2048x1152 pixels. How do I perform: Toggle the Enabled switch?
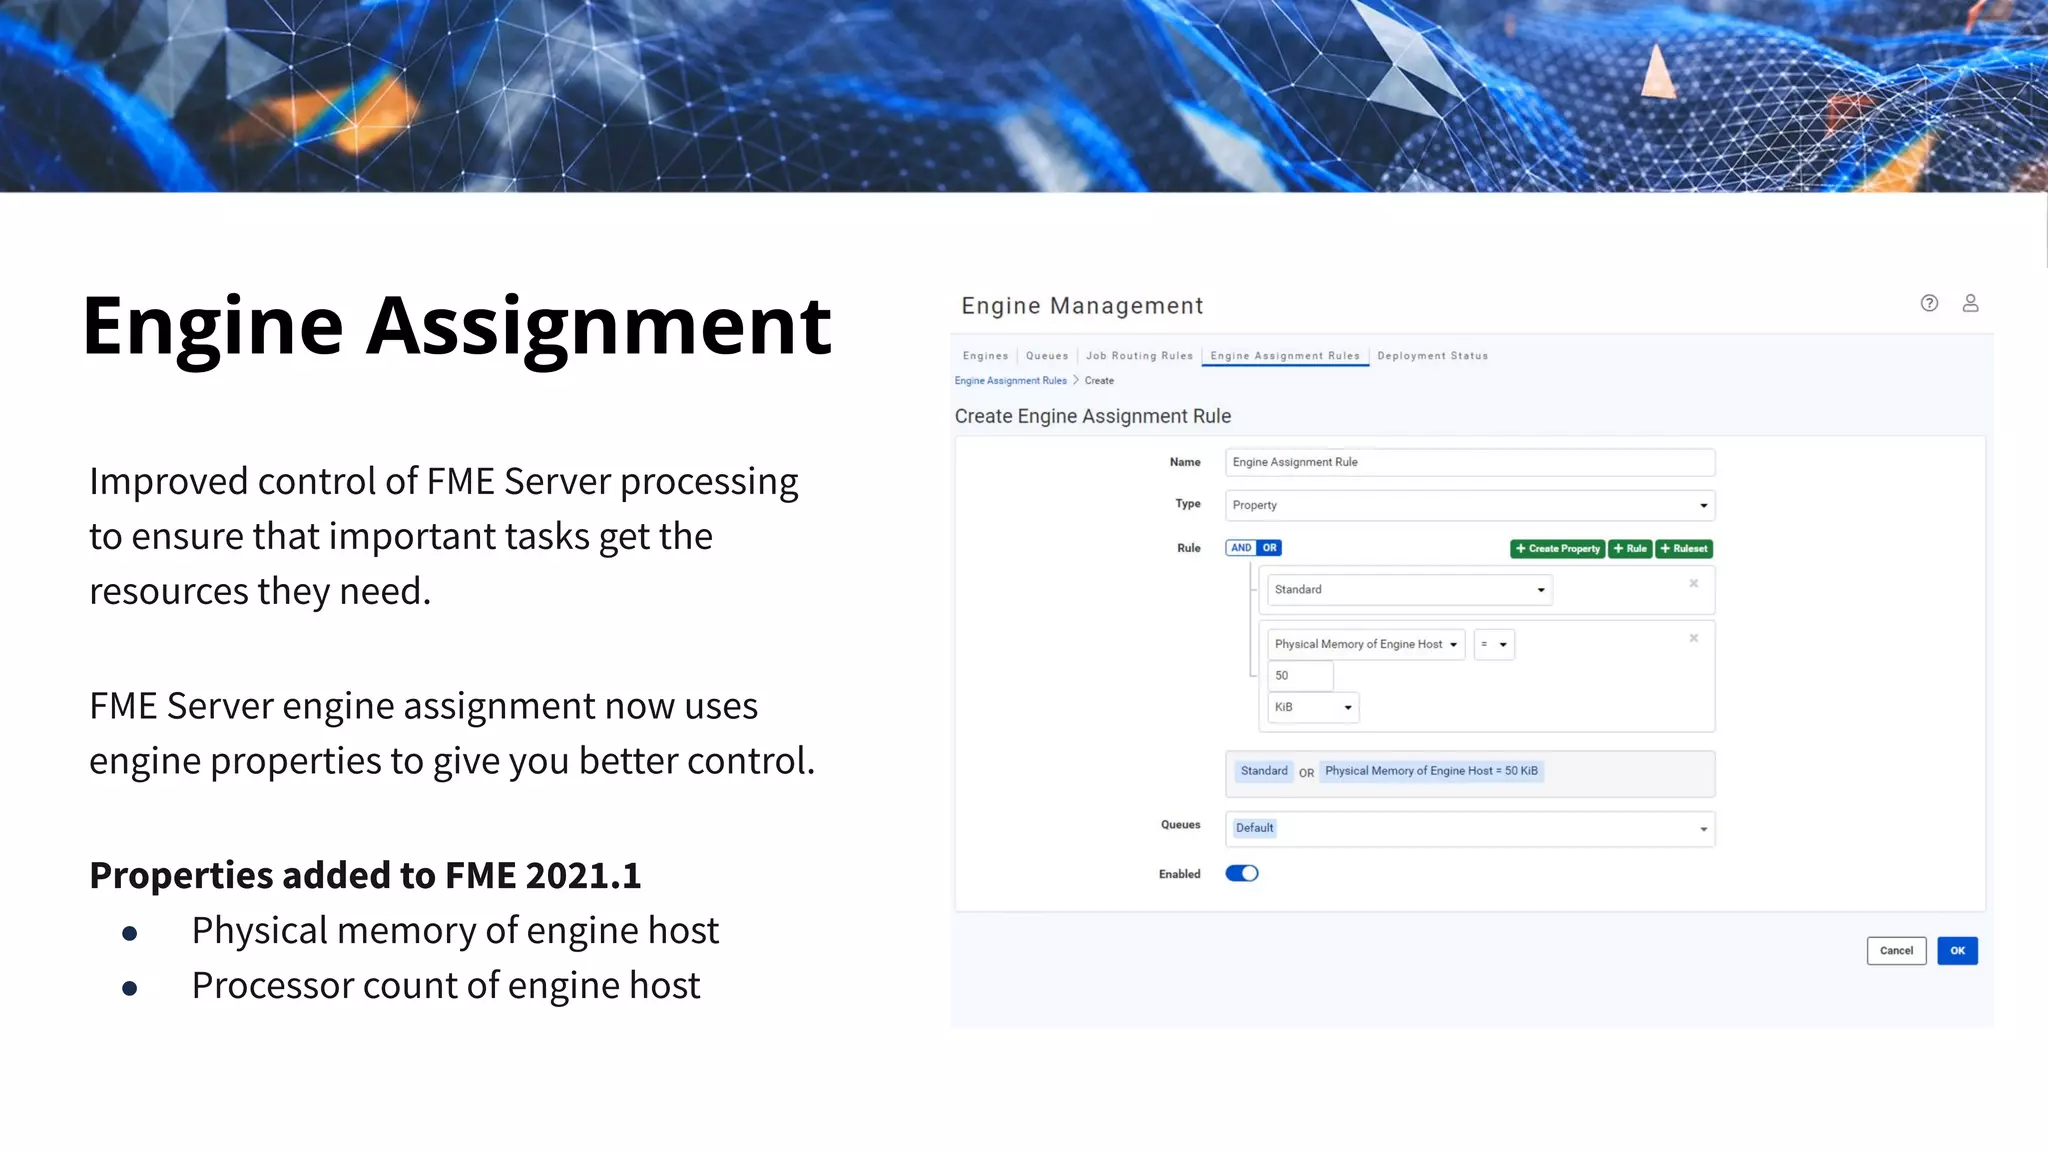[x=1242, y=874]
